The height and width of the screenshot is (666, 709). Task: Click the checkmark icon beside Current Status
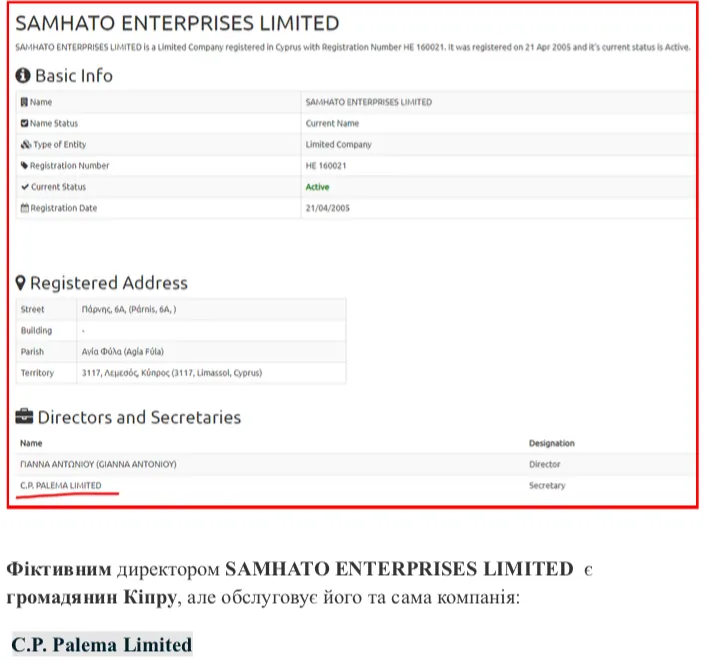tap(25, 187)
